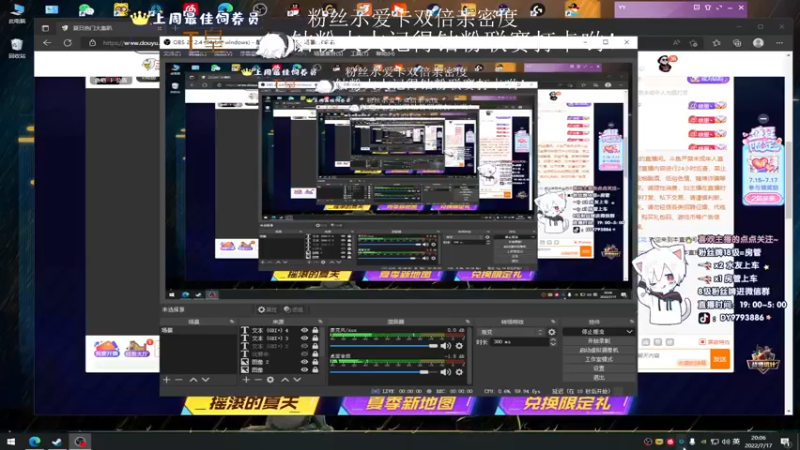Add a new scene with the plus button
Image resolution: width=800 pixels, height=450 pixels.
[x=166, y=380]
